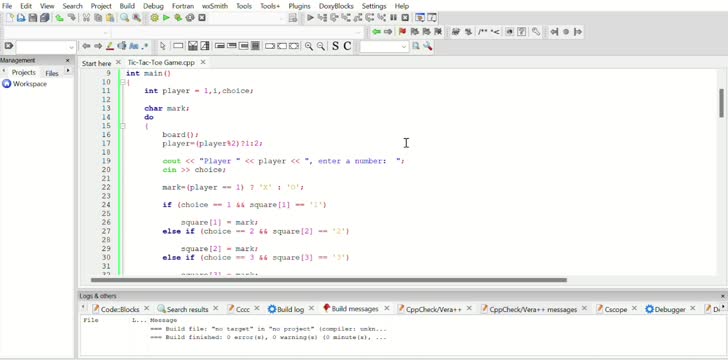This screenshot has width=728, height=360.
Task: Click the Pause debugger button
Action: pos(393,18)
